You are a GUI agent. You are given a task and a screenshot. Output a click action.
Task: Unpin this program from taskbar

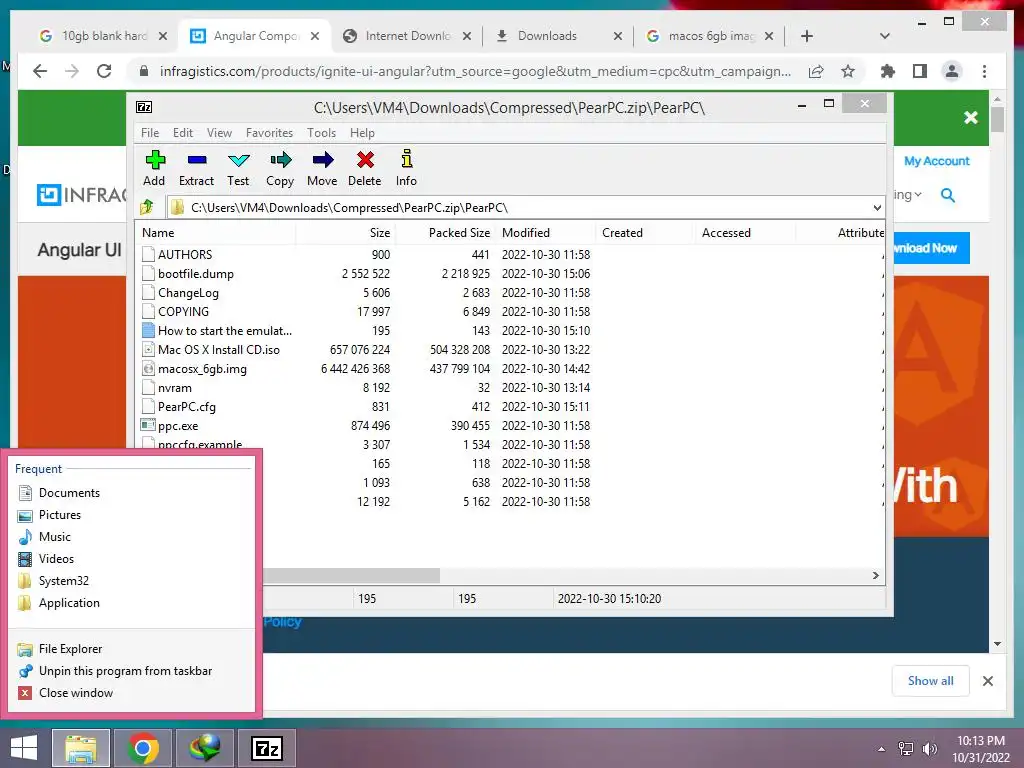(x=131, y=671)
